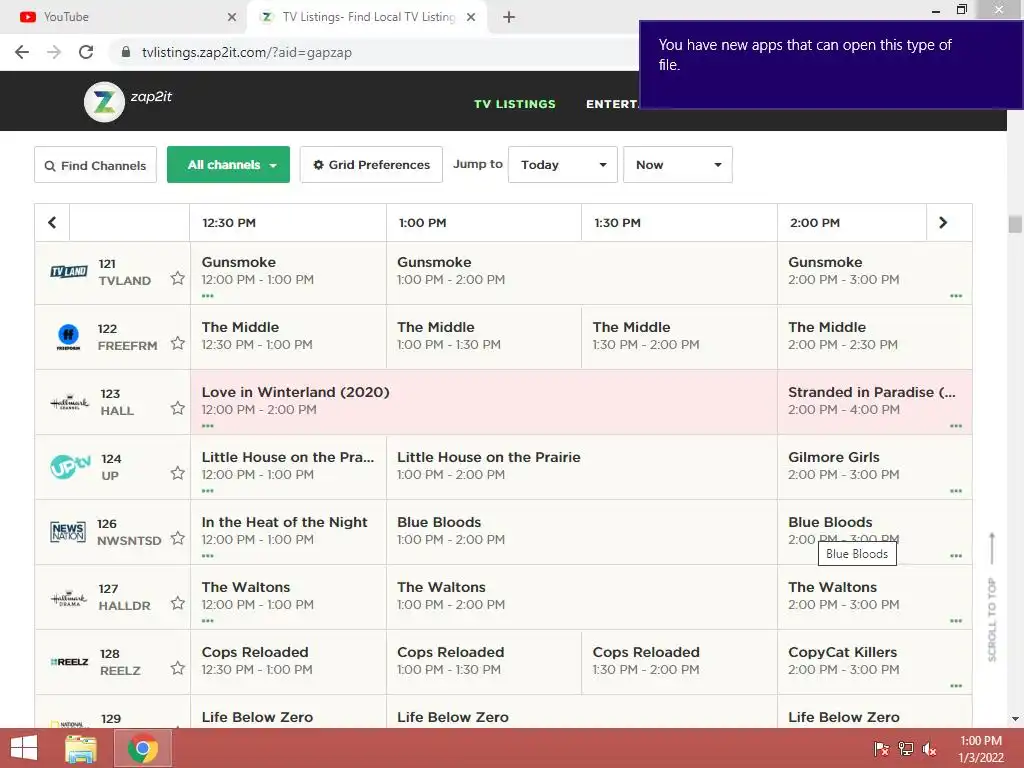Open the Windows Start button

tap(24, 748)
